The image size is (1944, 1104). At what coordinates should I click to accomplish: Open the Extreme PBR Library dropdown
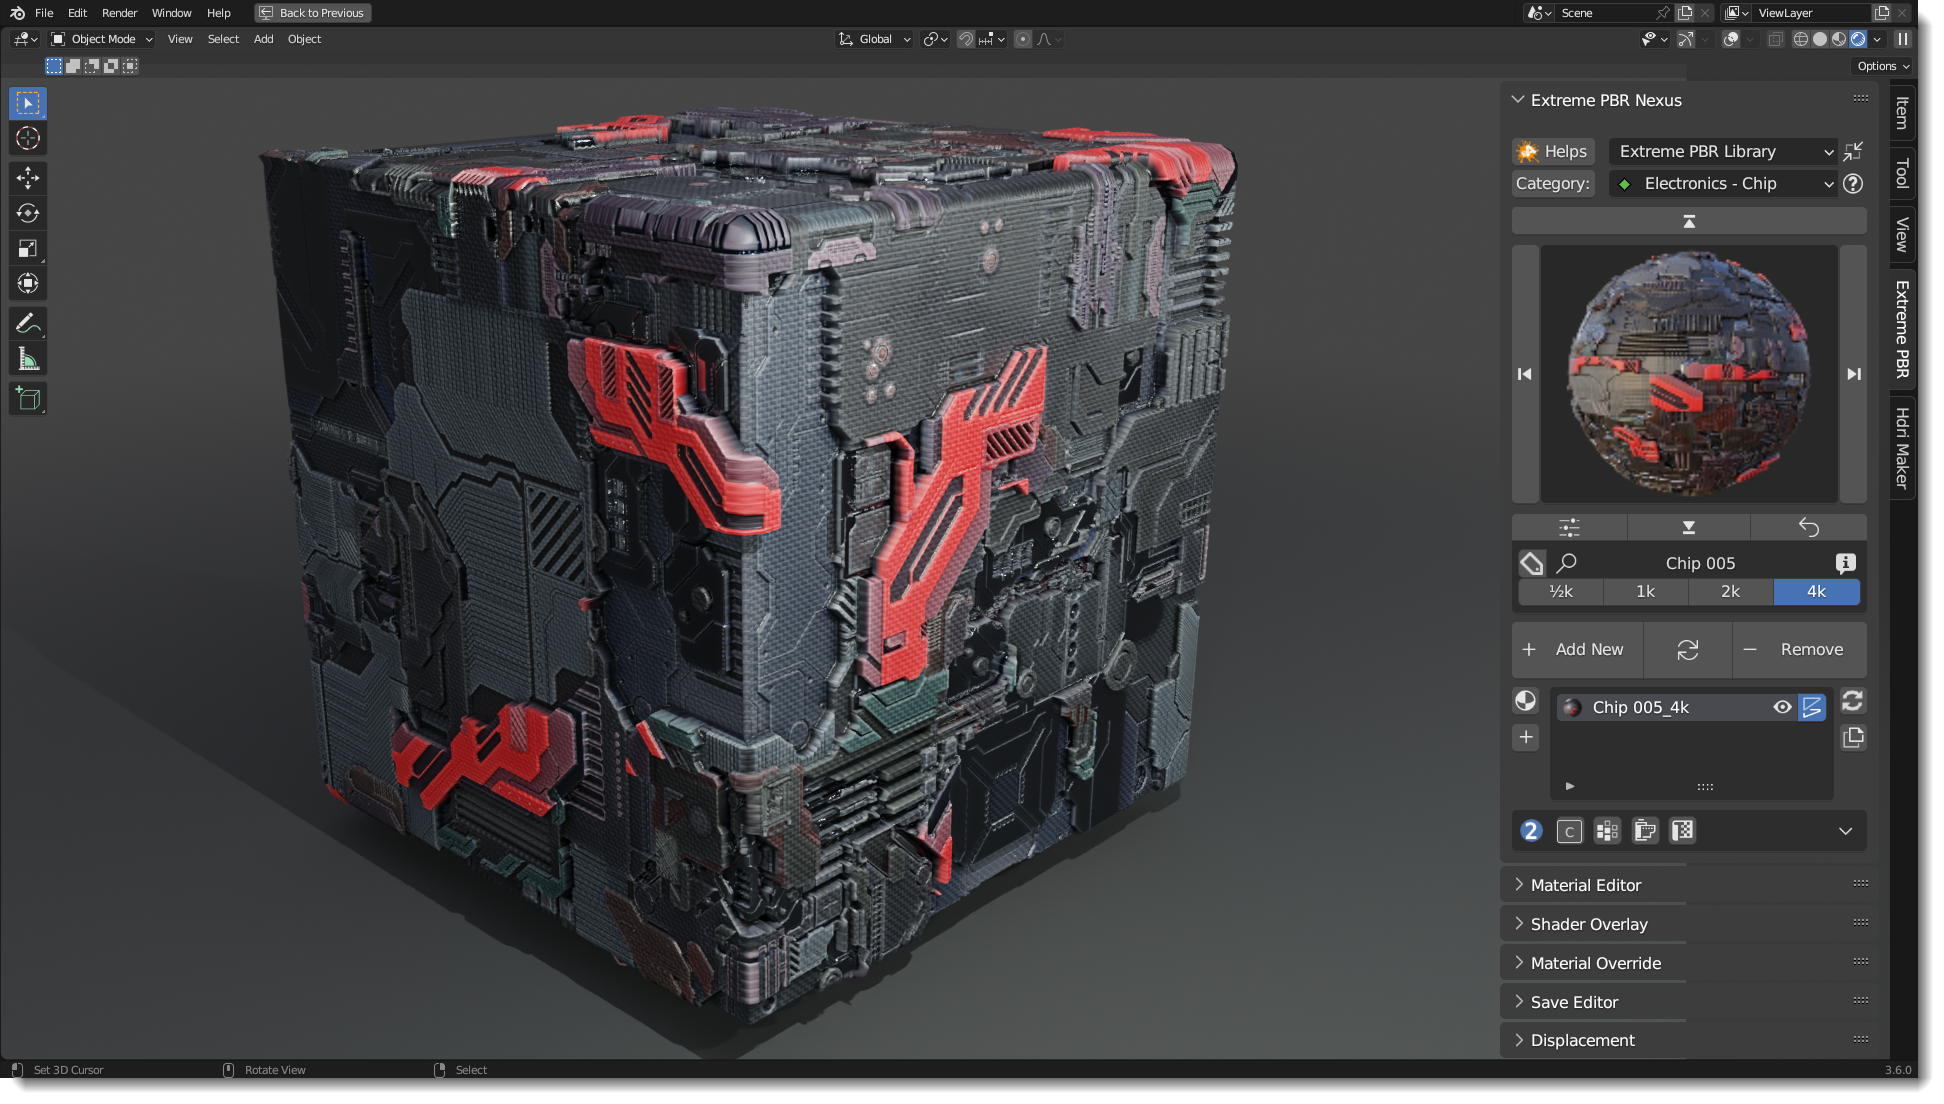(1722, 151)
